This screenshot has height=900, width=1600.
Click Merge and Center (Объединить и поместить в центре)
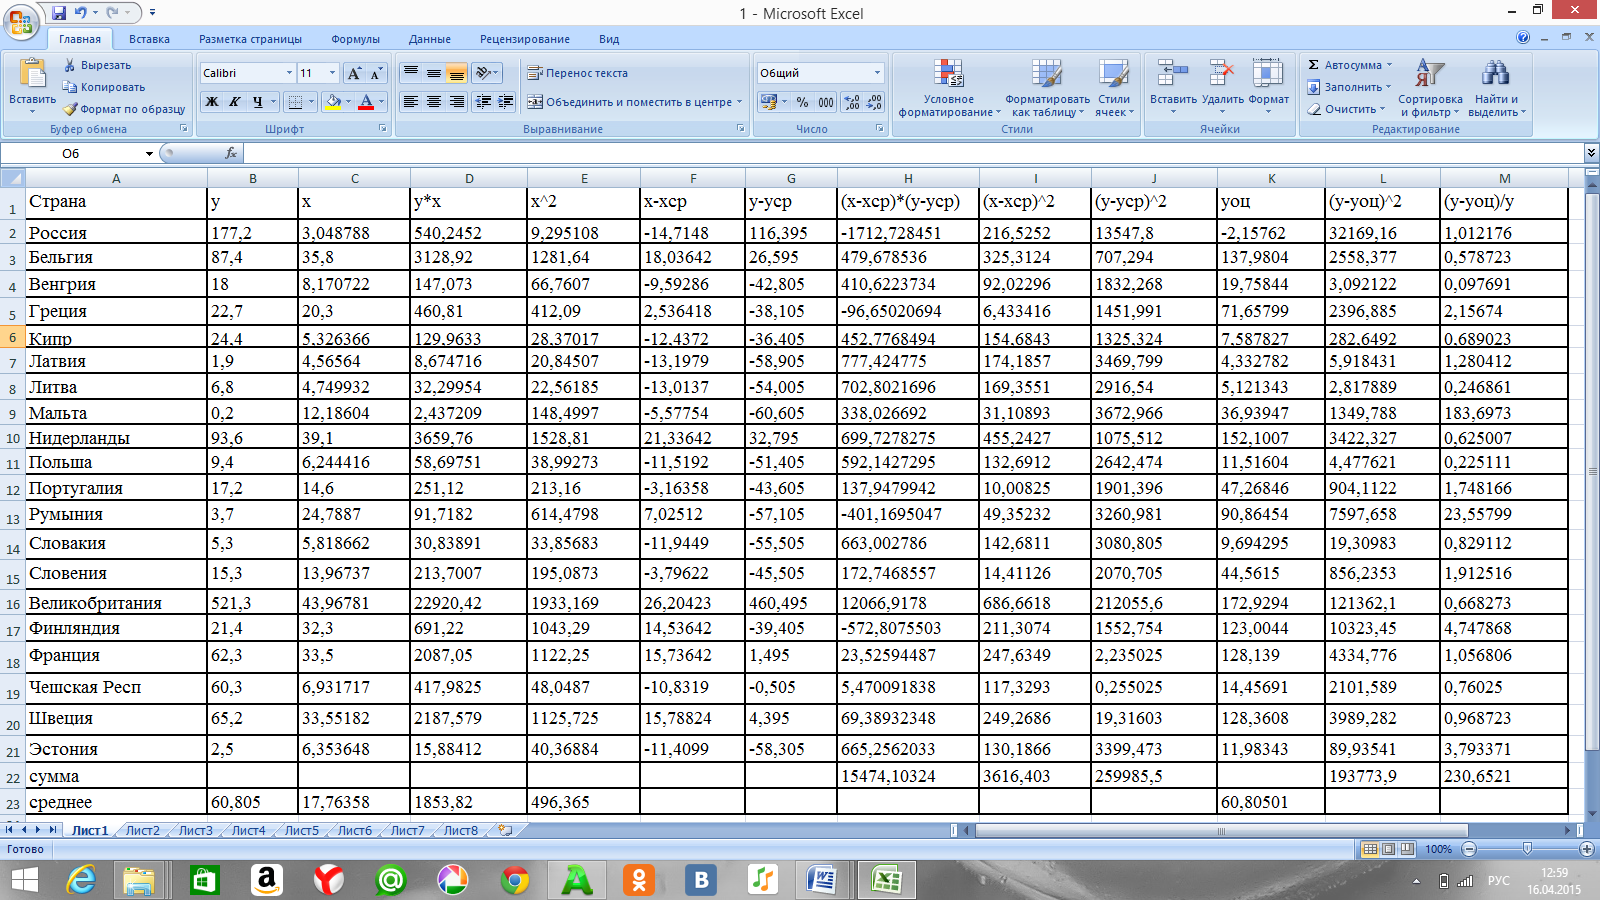pyautogui.click(x=633, y=102)
